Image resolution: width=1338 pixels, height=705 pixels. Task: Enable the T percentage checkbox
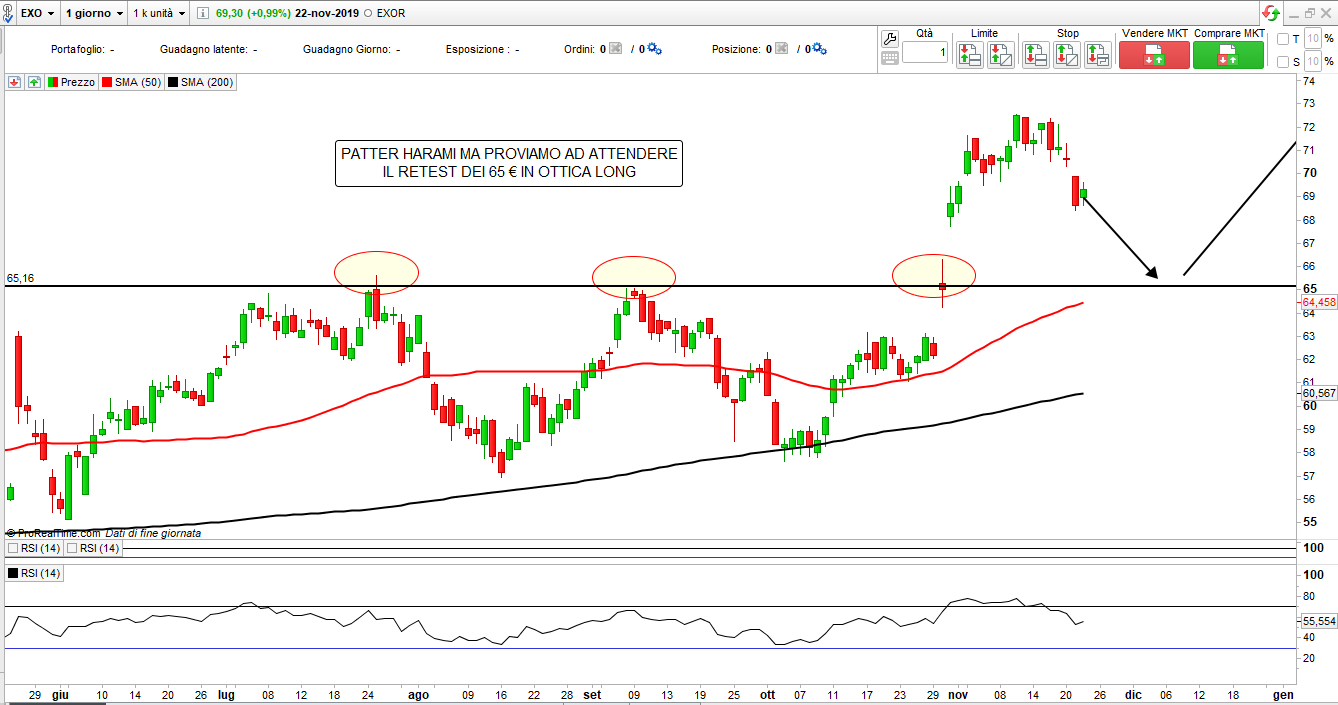[x=1283, y=39]
